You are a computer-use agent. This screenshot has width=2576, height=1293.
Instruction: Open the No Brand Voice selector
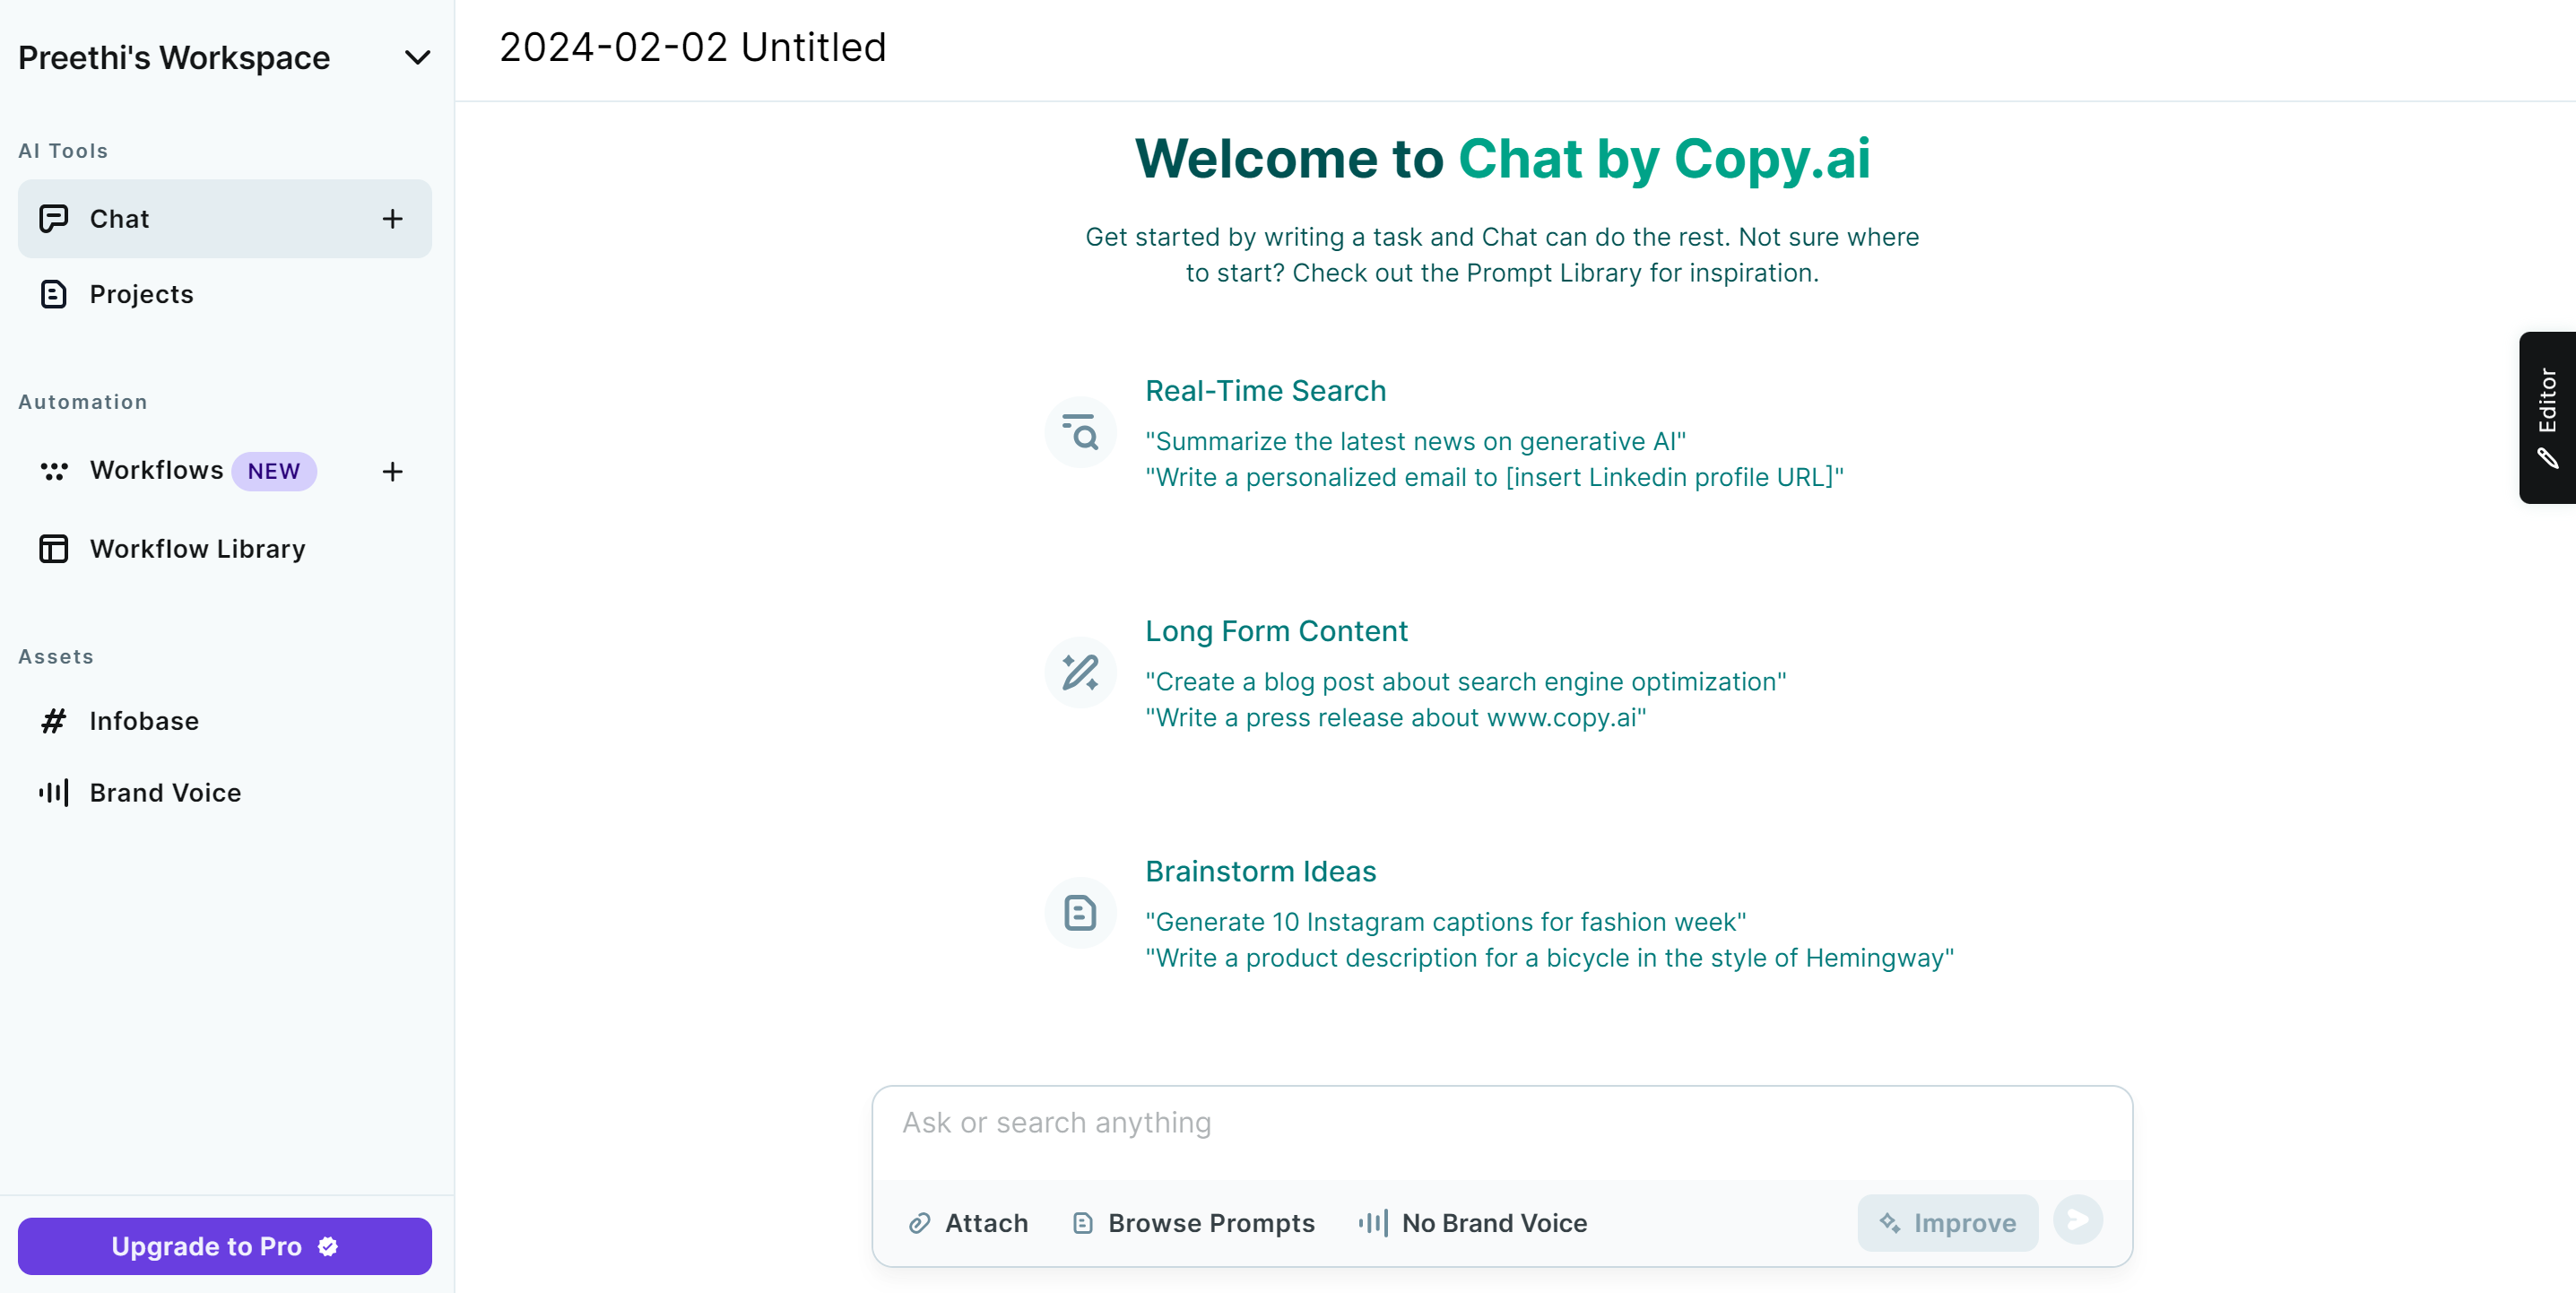pyautogui.click(x=1473, y=1223)
